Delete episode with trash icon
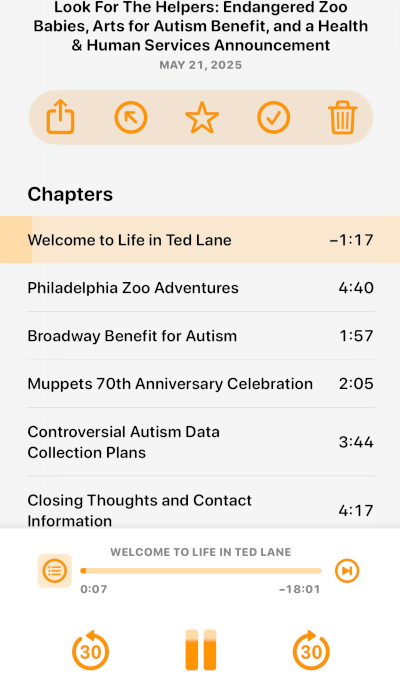This screenshot has width=400, height=694. pos(343,117)
